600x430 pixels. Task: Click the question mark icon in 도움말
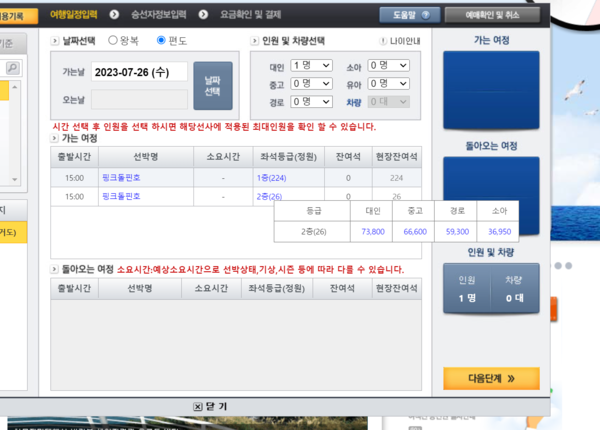click(x=426, y=15)
